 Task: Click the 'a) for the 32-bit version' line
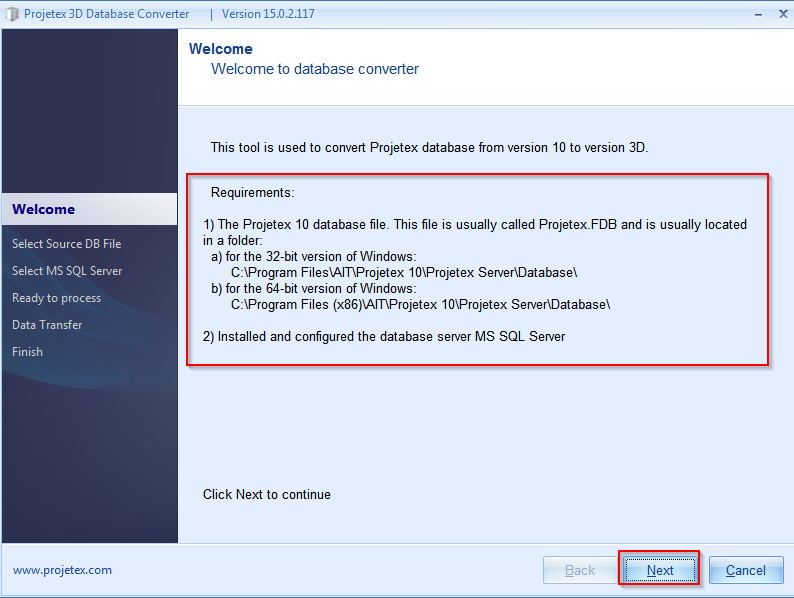point(313,257)
